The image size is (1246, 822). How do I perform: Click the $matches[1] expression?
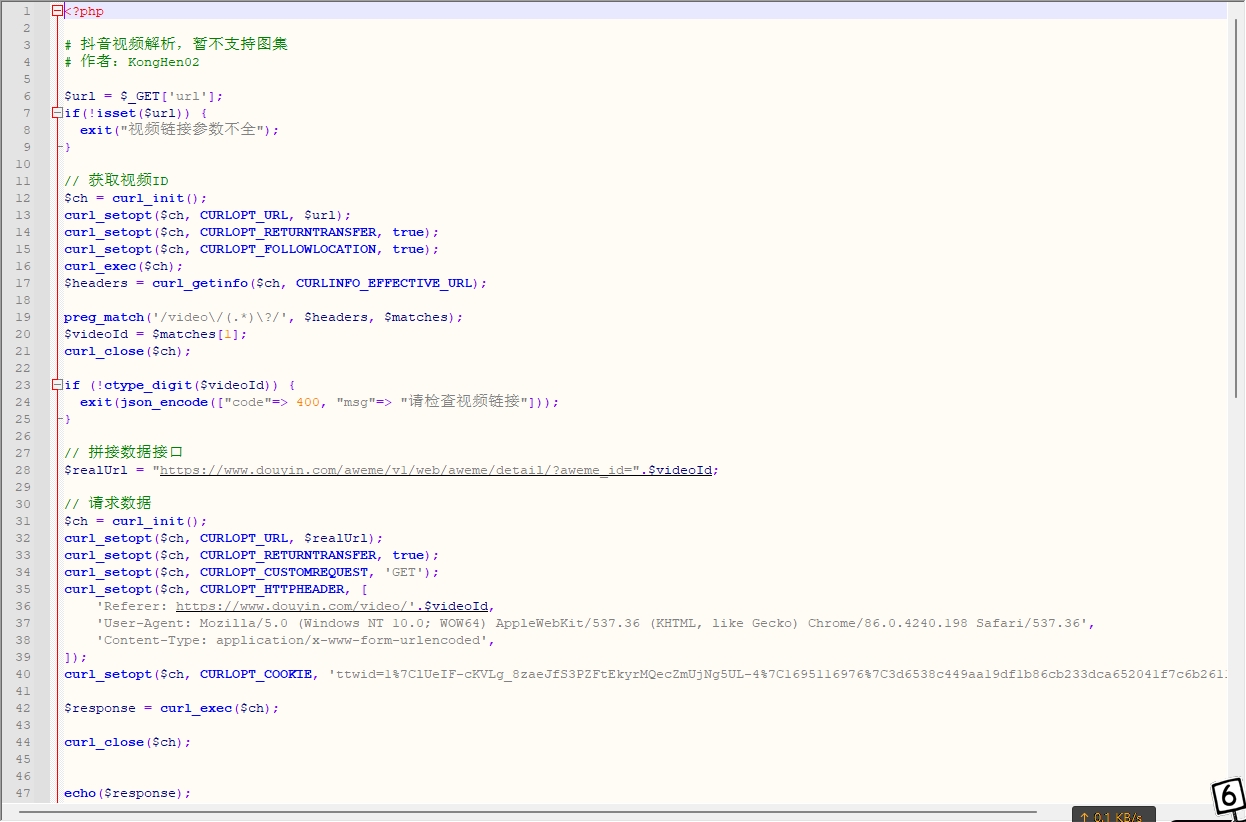pyautogui.click(x=196, y=334)
